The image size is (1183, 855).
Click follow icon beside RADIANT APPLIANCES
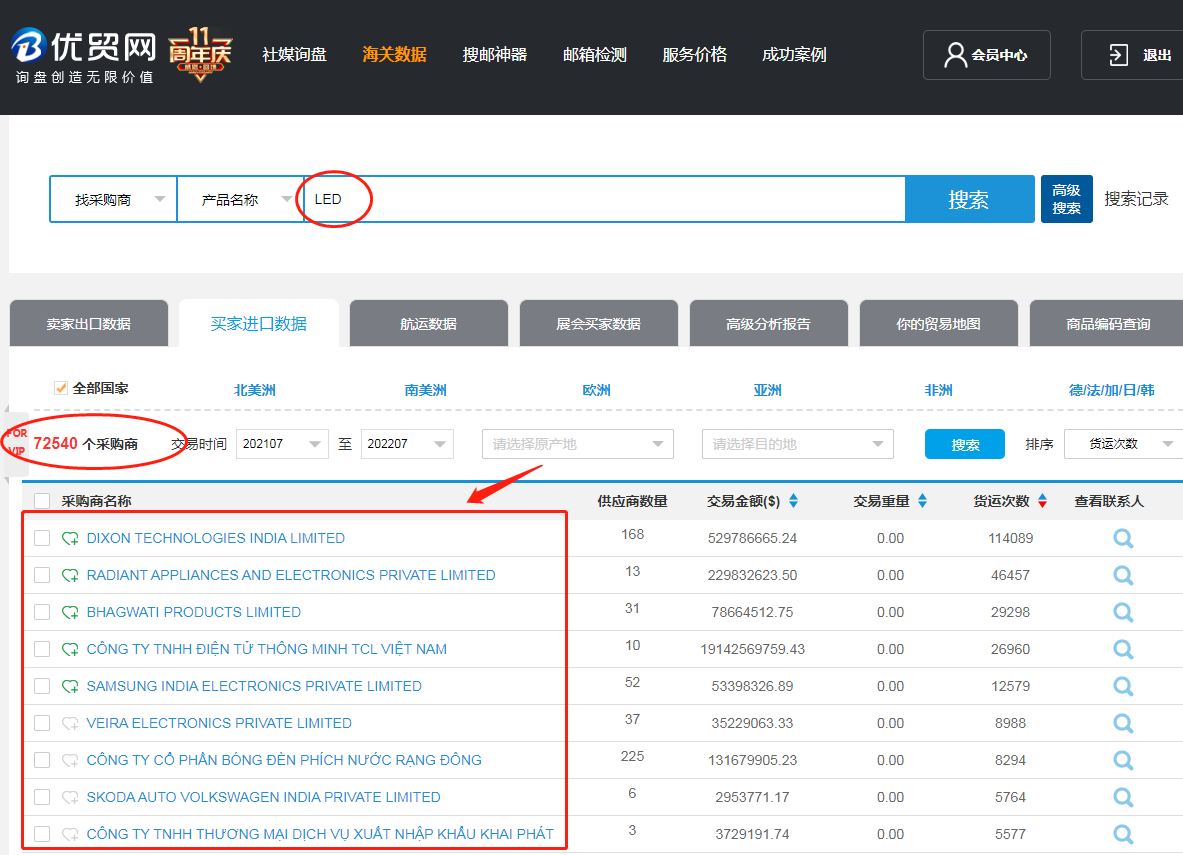[70, 575]
